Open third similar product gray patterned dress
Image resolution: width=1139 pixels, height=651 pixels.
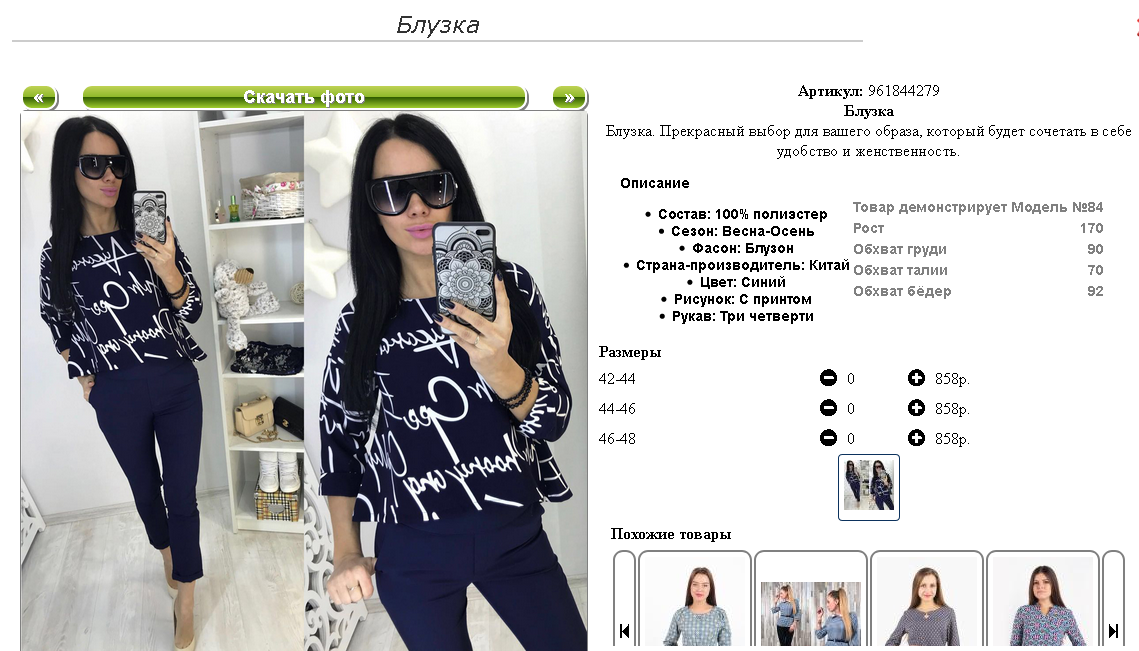point(927,602)
